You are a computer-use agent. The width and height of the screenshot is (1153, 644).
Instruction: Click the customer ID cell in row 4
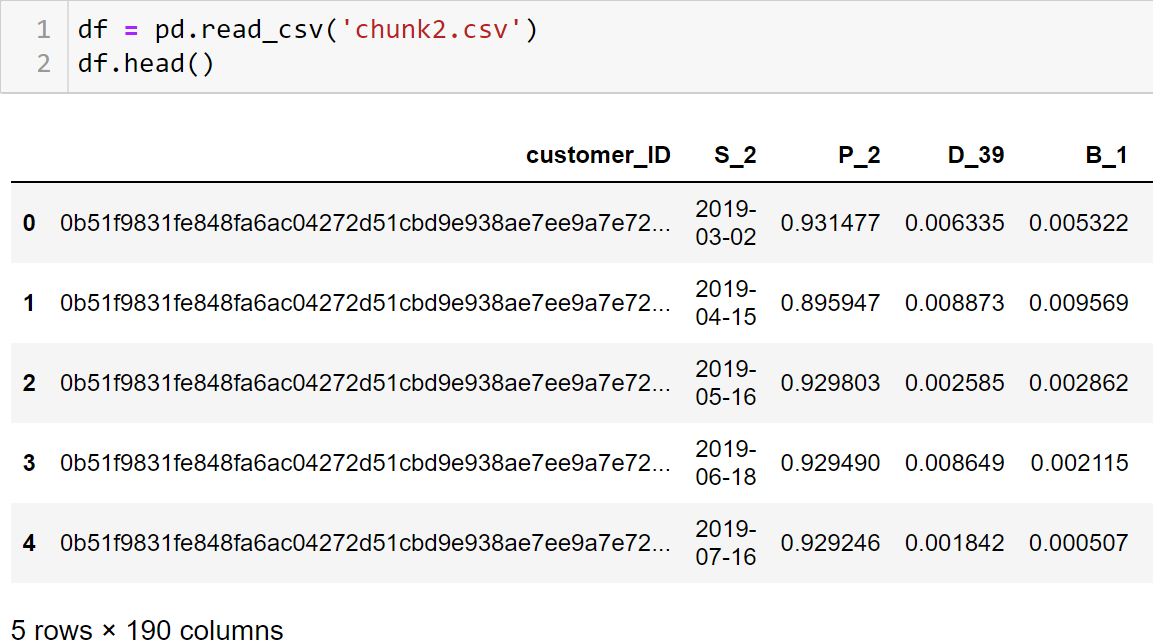(x=365, y=543)
